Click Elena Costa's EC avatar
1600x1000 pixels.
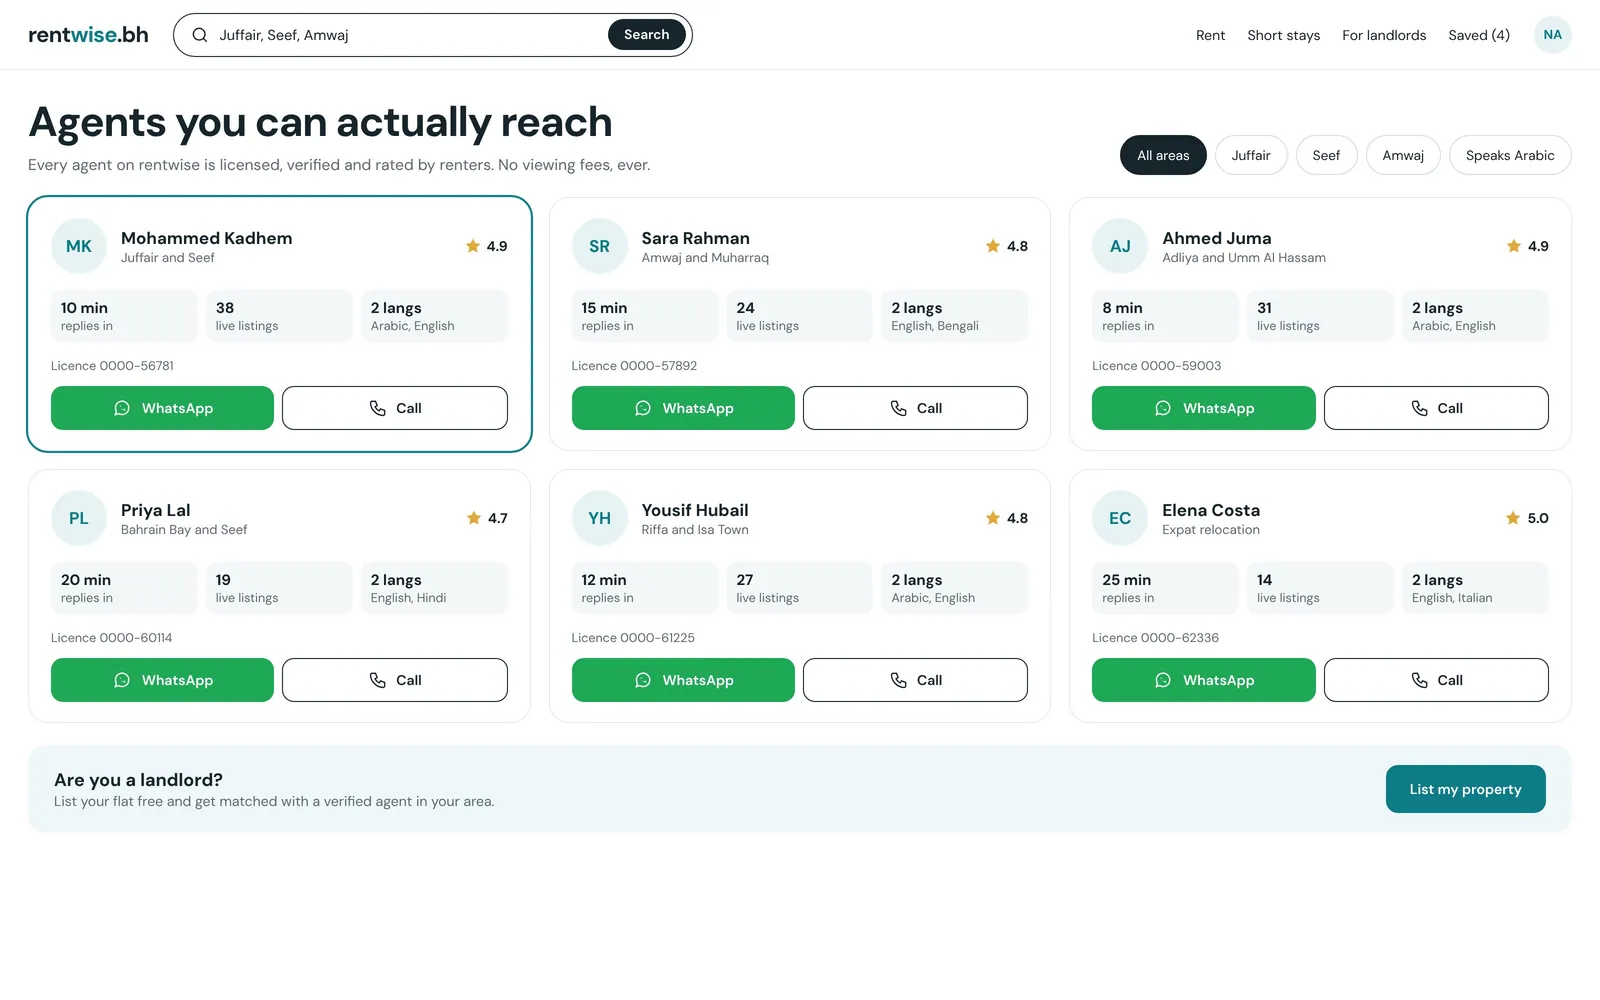click(1120, 518)
